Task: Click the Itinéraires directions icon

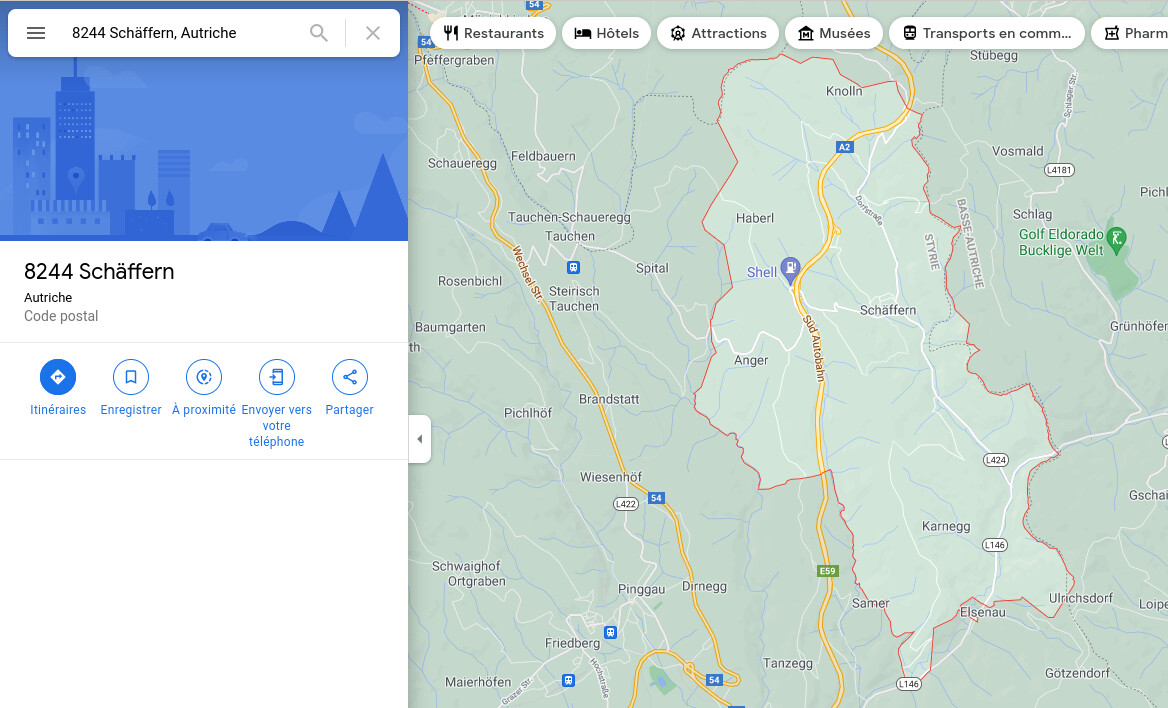Action: (58, 377)
